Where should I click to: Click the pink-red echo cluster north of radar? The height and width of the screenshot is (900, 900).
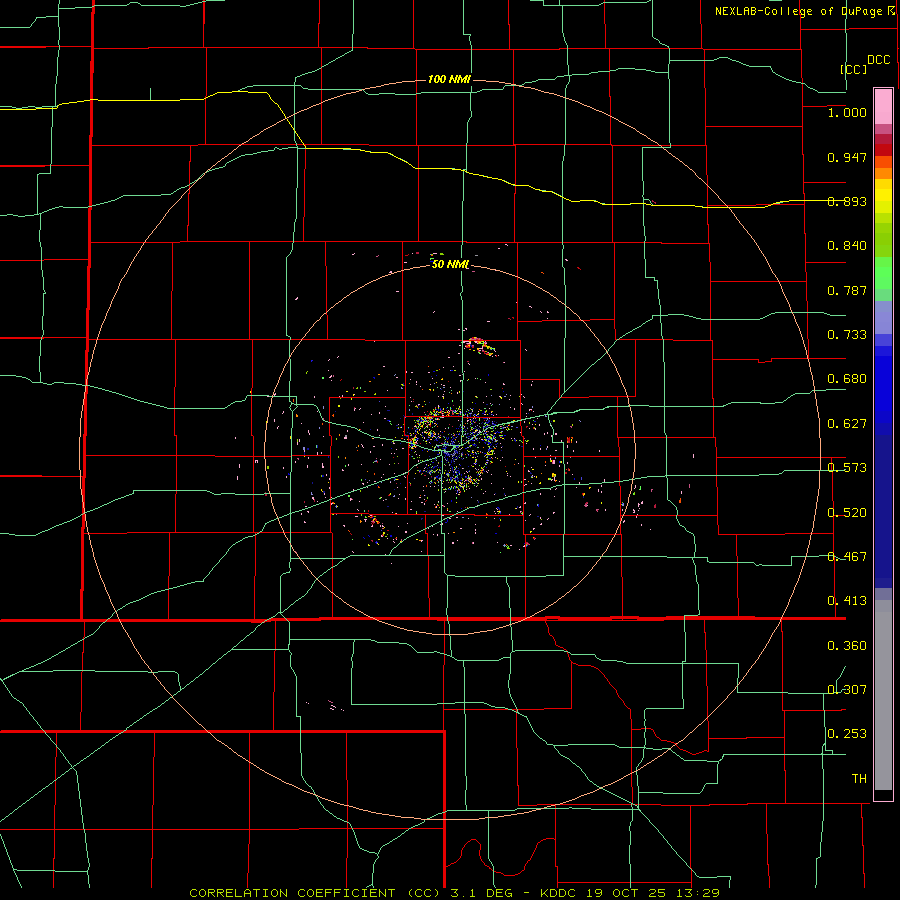(x=479, y=346)
